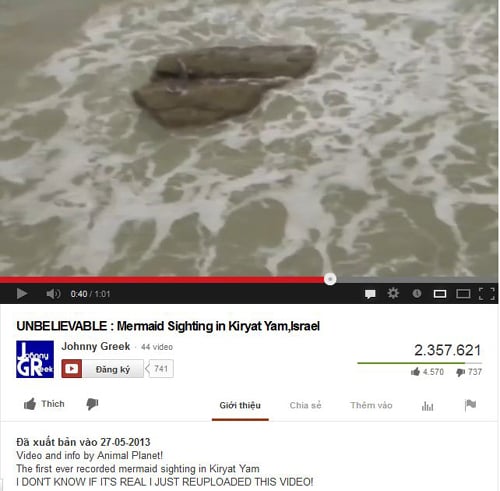Play the mermaid sighting video
Viewport: 500px width, 491px height.
[x=22, y=294]
